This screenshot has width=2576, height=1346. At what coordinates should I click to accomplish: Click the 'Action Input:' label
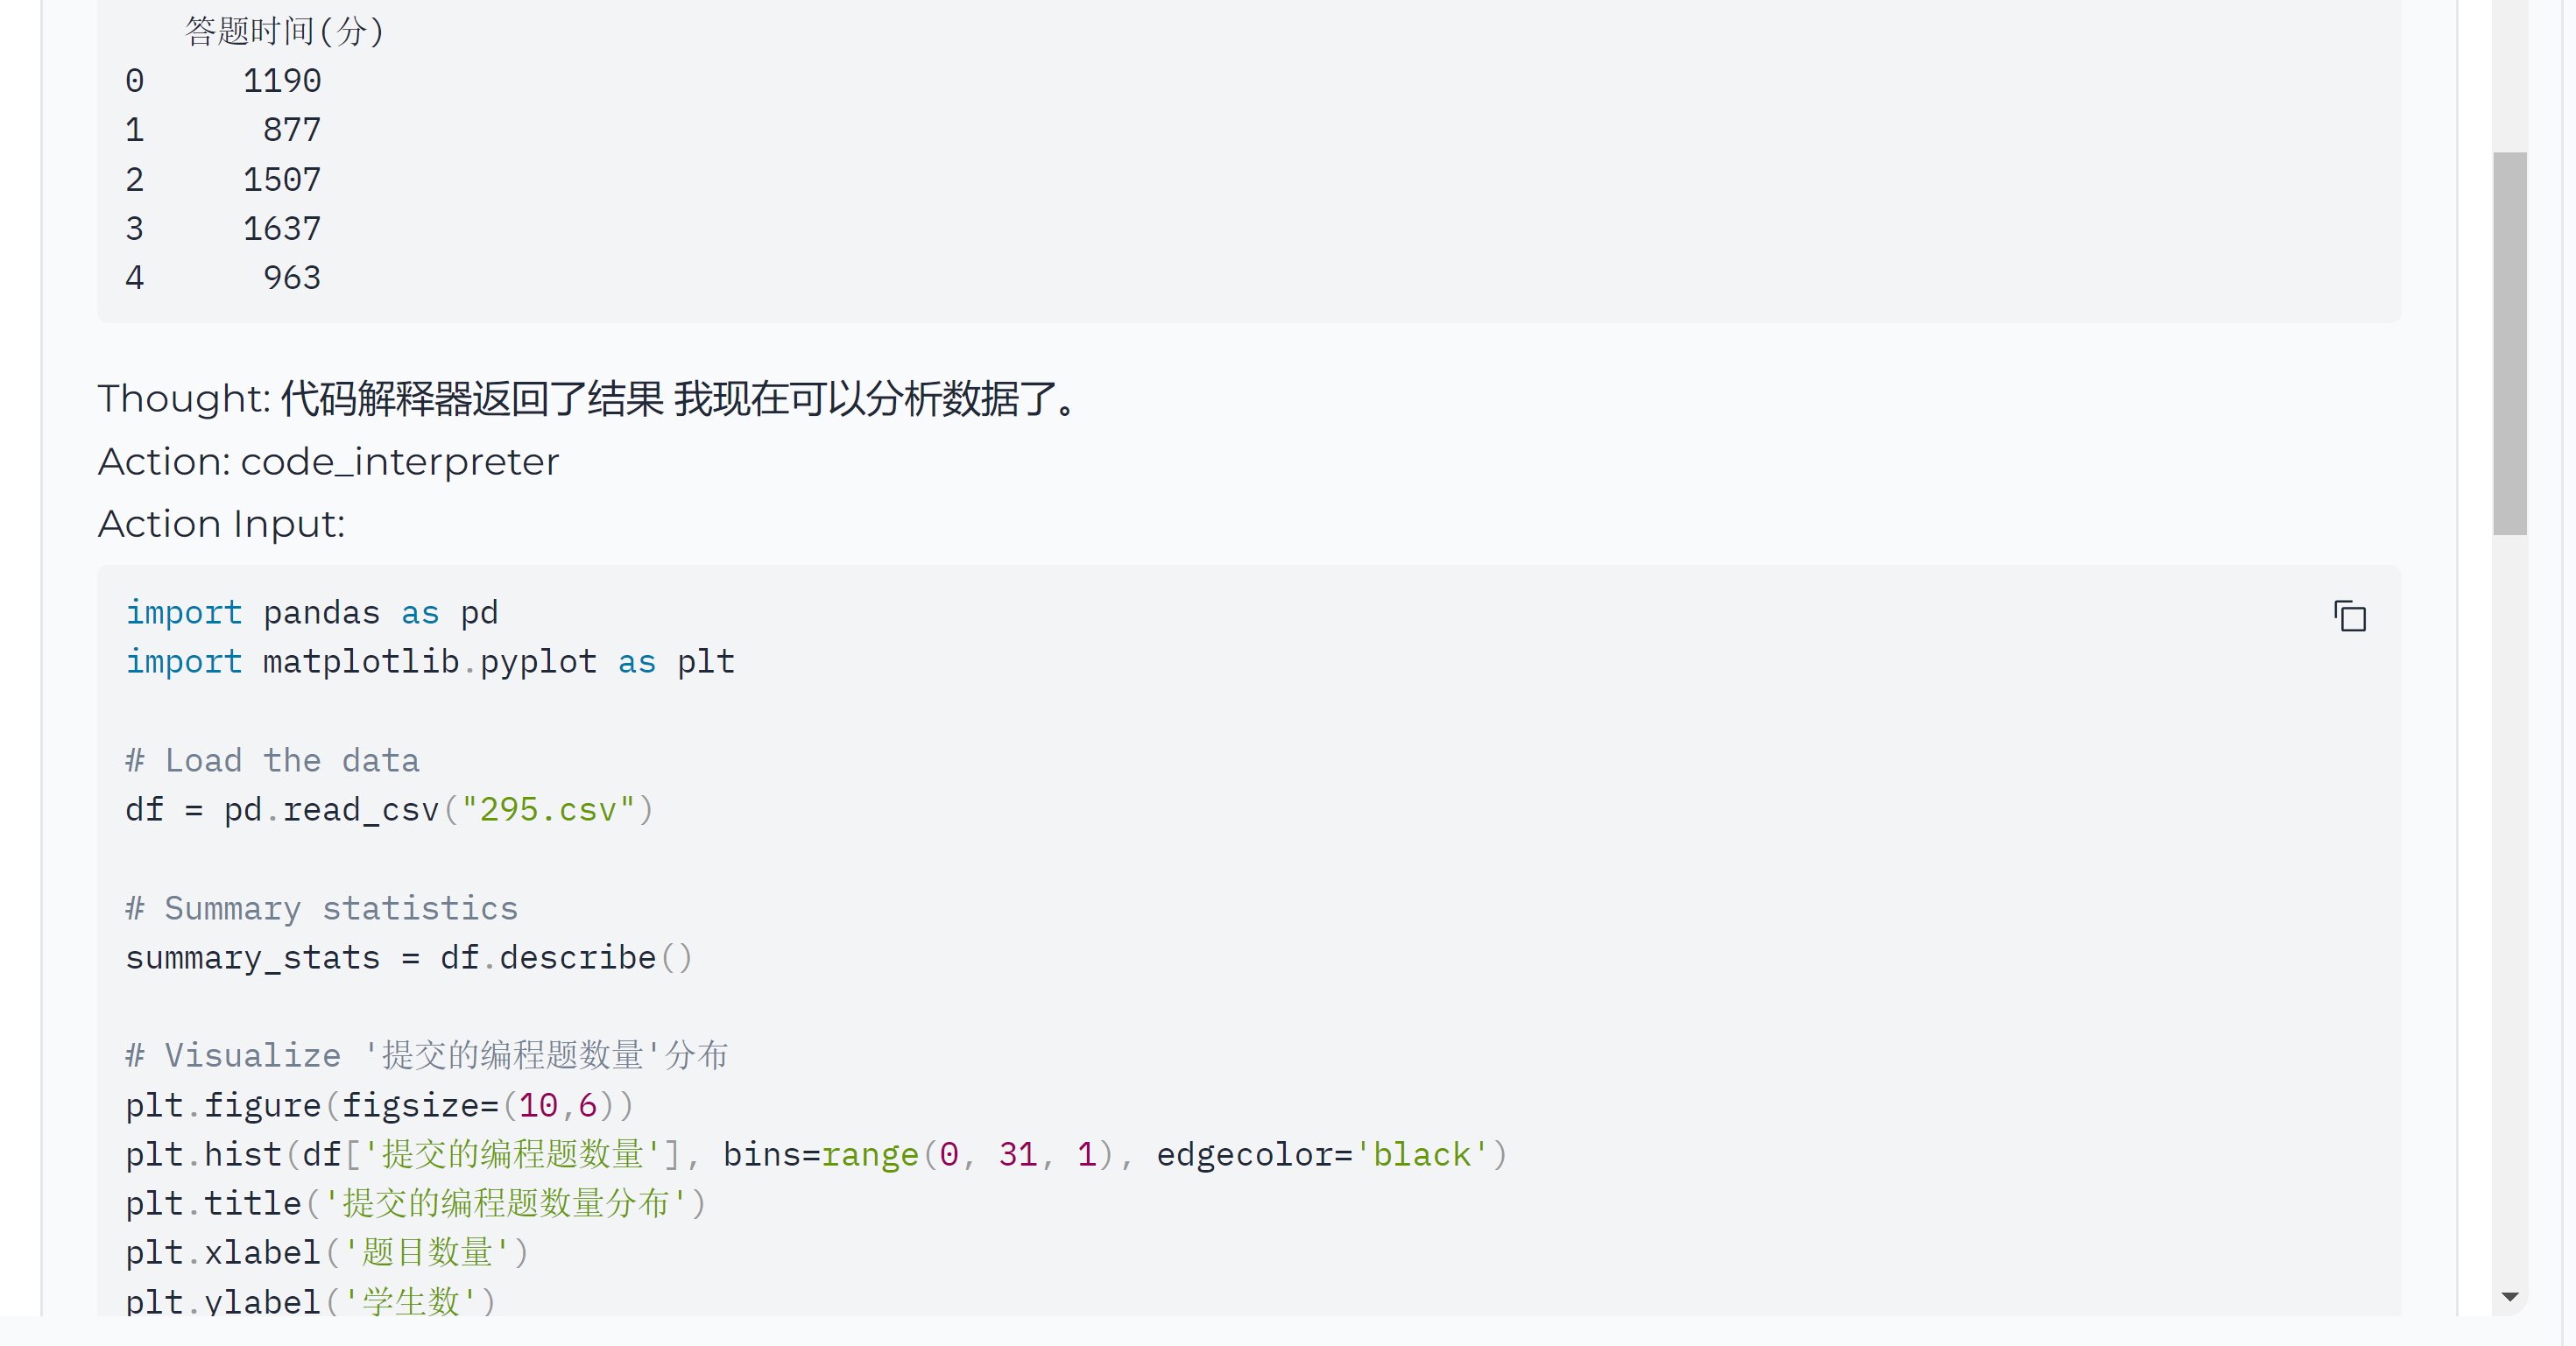coord(221,523)
